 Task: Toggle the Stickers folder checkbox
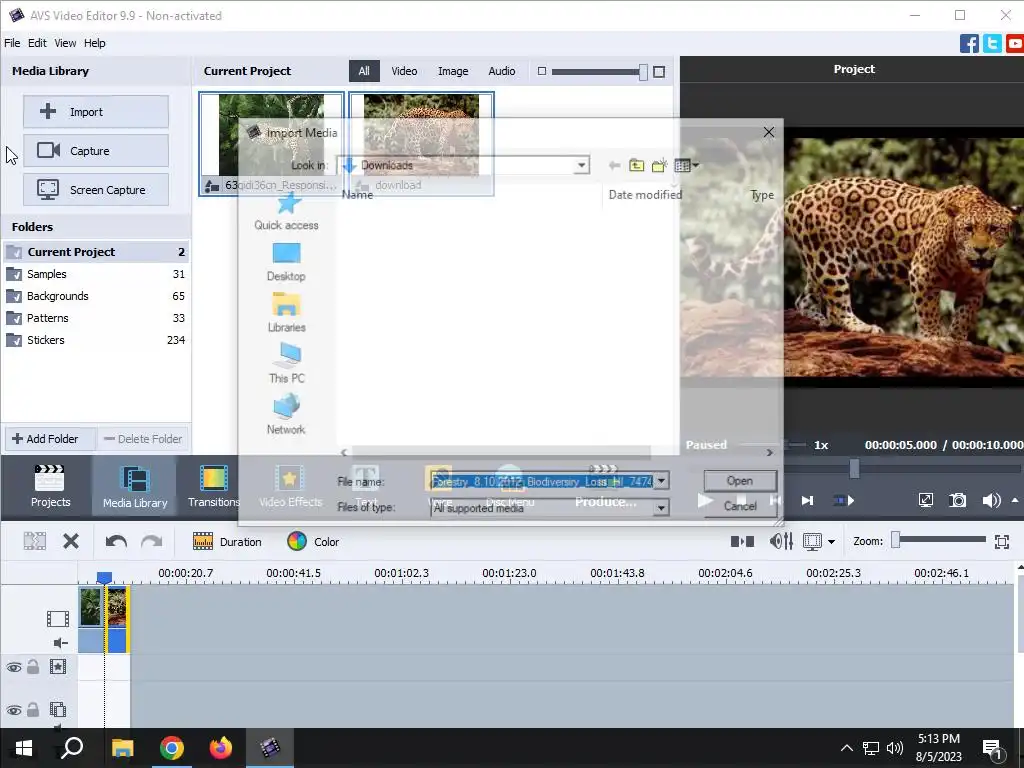point(14,340)
